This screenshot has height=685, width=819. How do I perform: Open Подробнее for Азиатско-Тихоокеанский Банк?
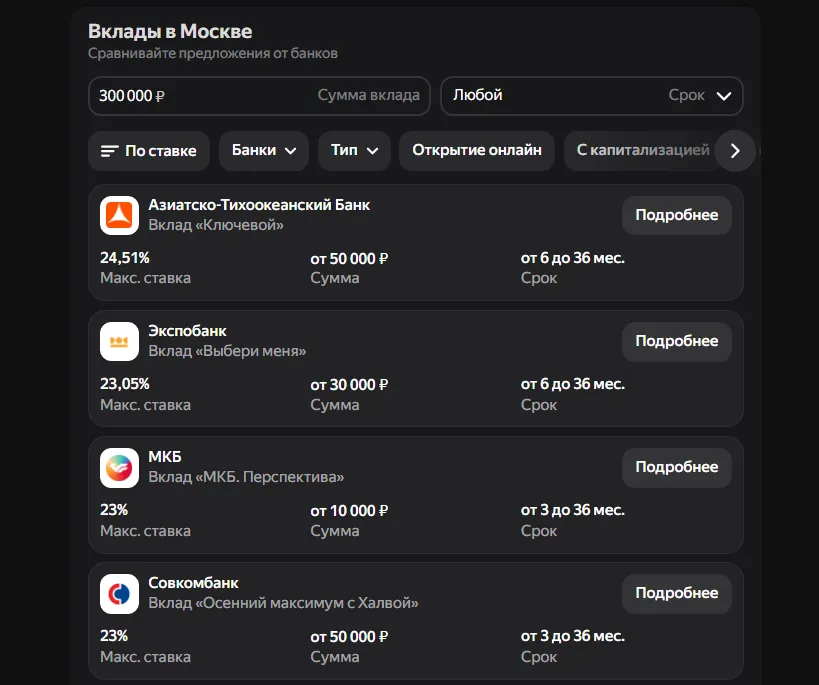(676, 215)
